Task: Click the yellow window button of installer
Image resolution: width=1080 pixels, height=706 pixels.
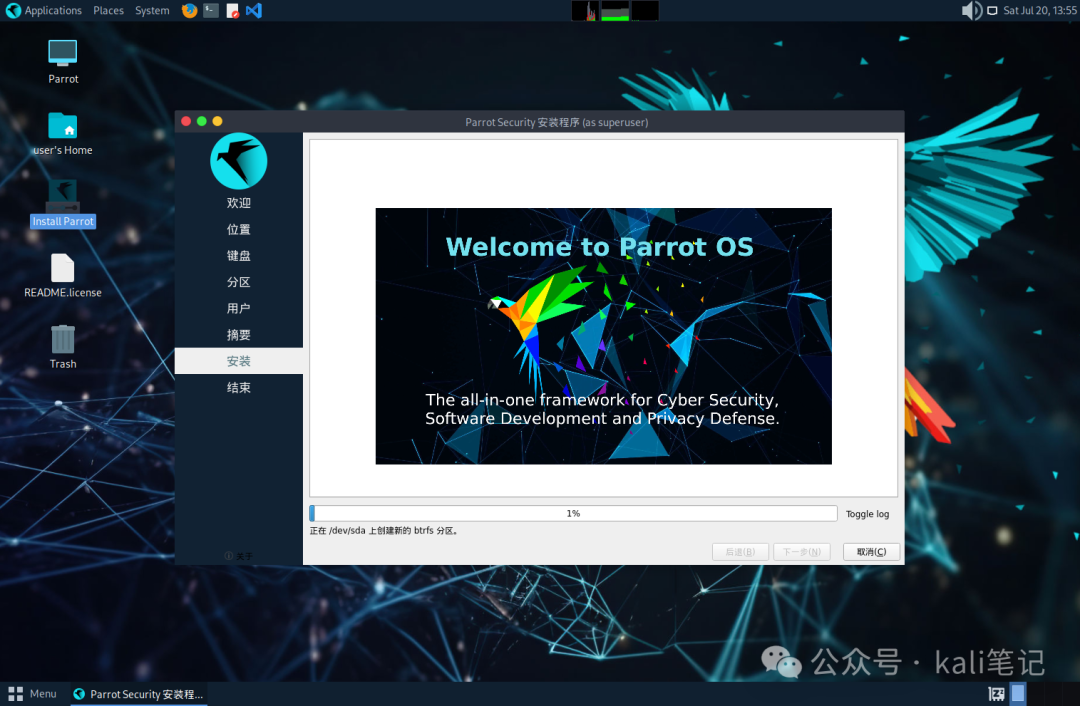Action: (x=218, y=121)
